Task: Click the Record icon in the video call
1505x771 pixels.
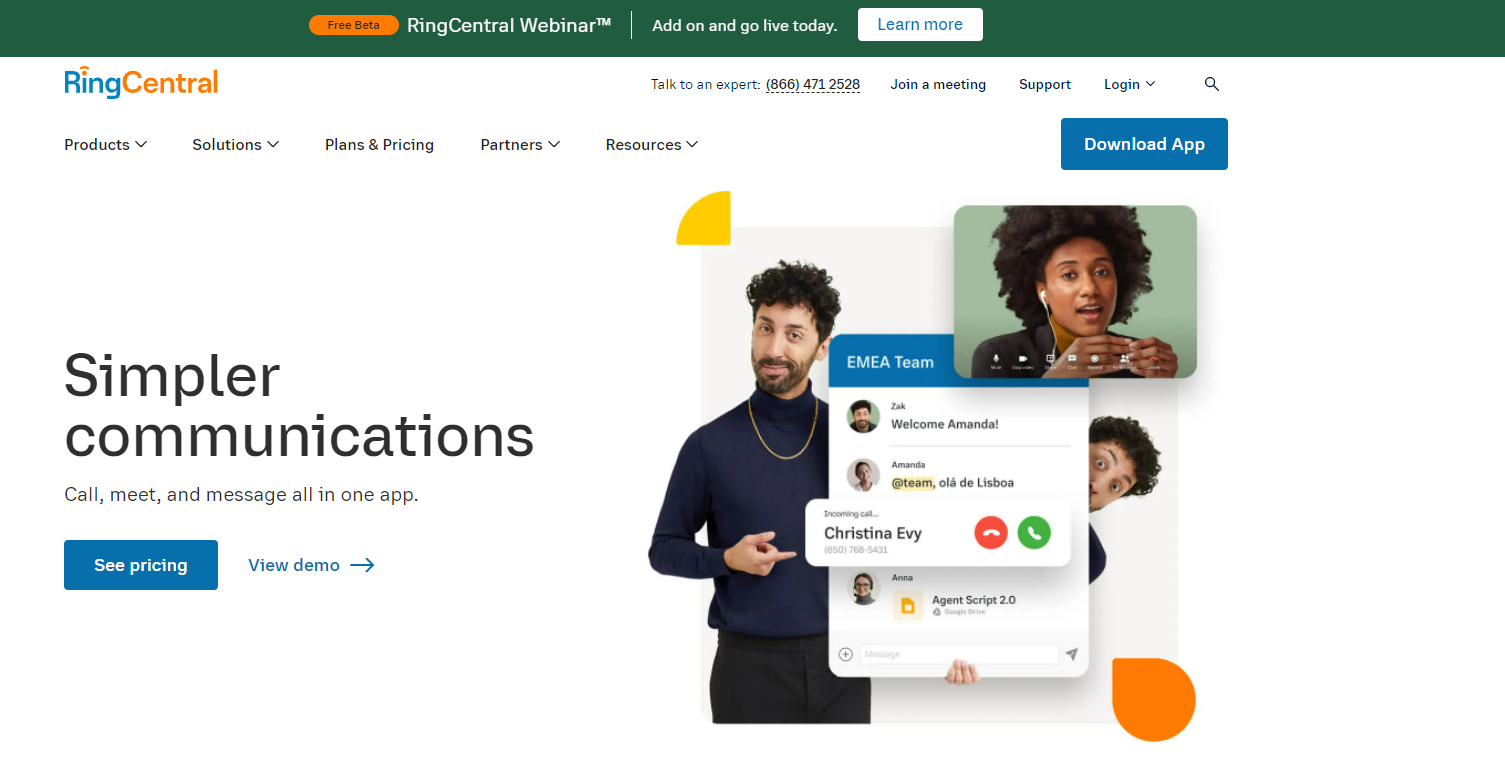Action: [x=1094, y=358]
